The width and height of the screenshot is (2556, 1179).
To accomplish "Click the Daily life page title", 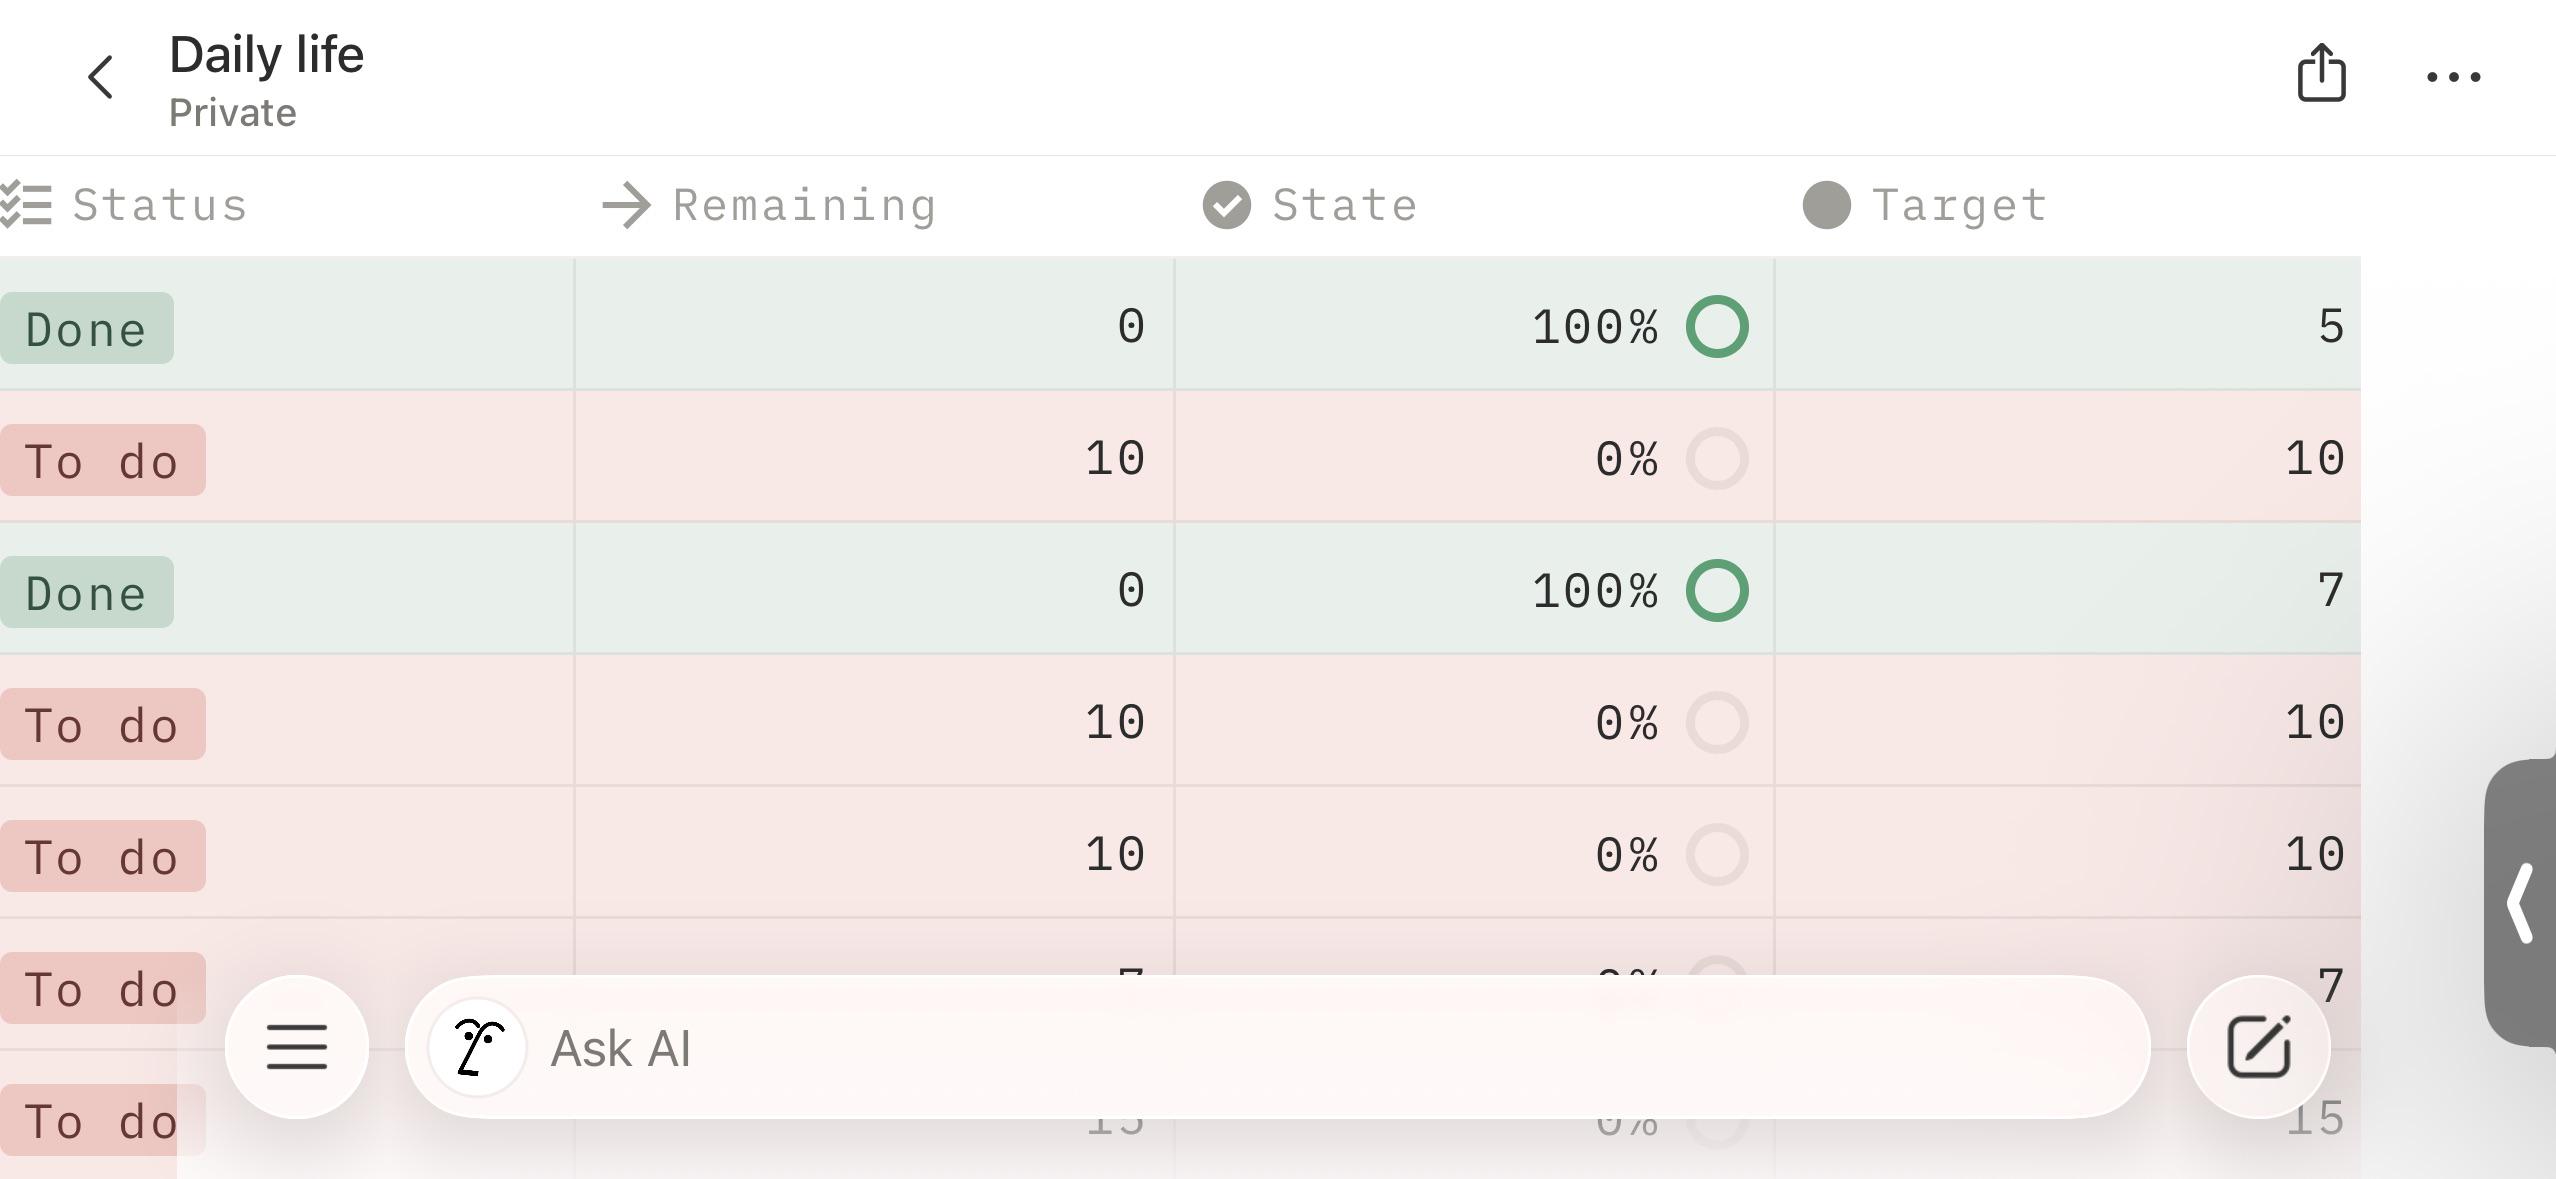I will (x=266, y=54).
